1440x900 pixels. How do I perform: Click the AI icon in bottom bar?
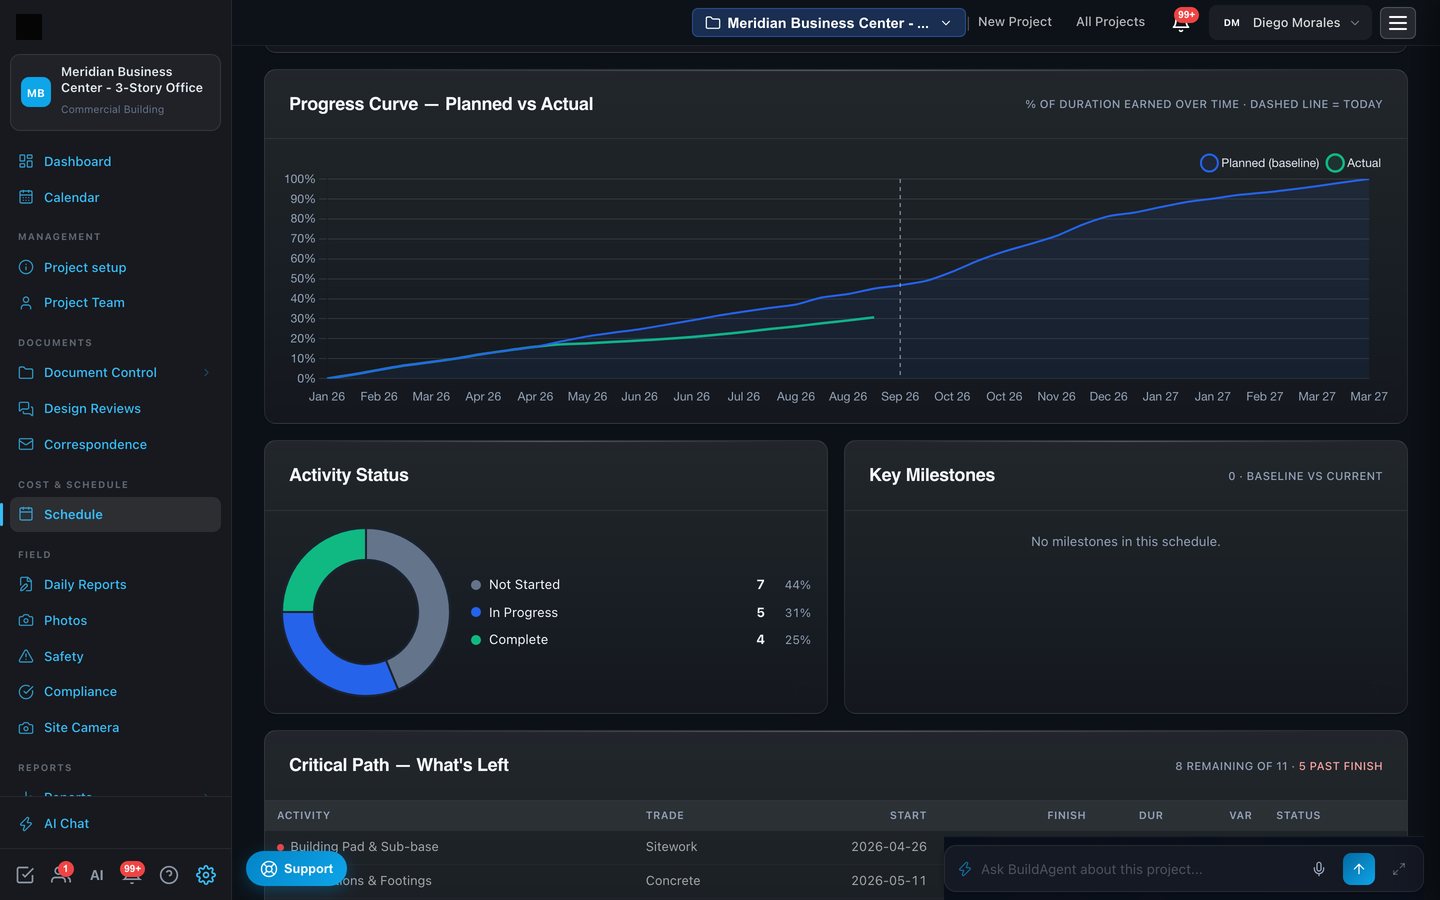pyautogui.click(x=97, y=875)
